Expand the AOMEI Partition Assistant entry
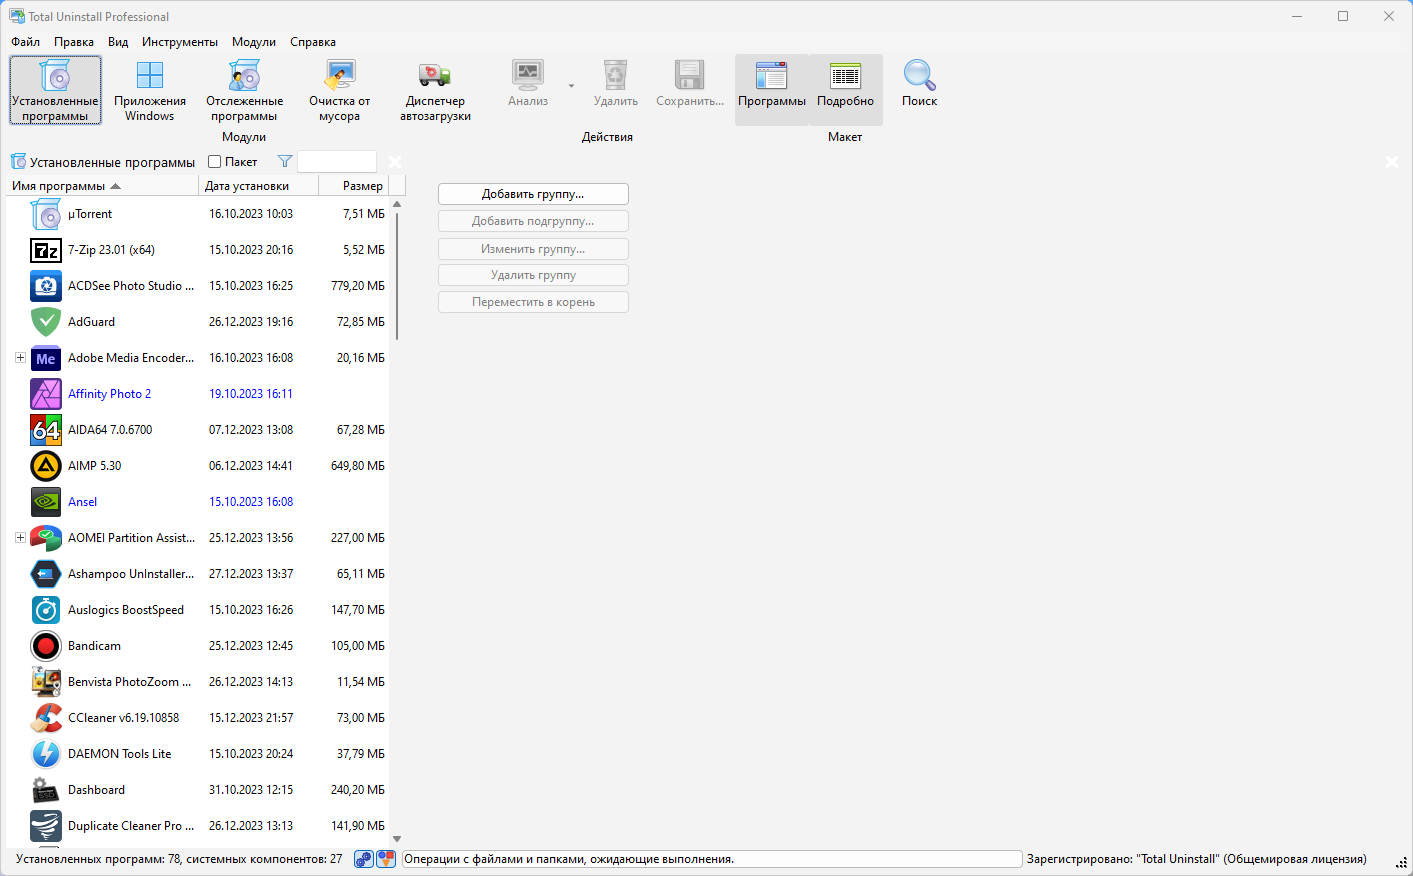The height and width of the screenshot is (876, 1413). (21, 537)
